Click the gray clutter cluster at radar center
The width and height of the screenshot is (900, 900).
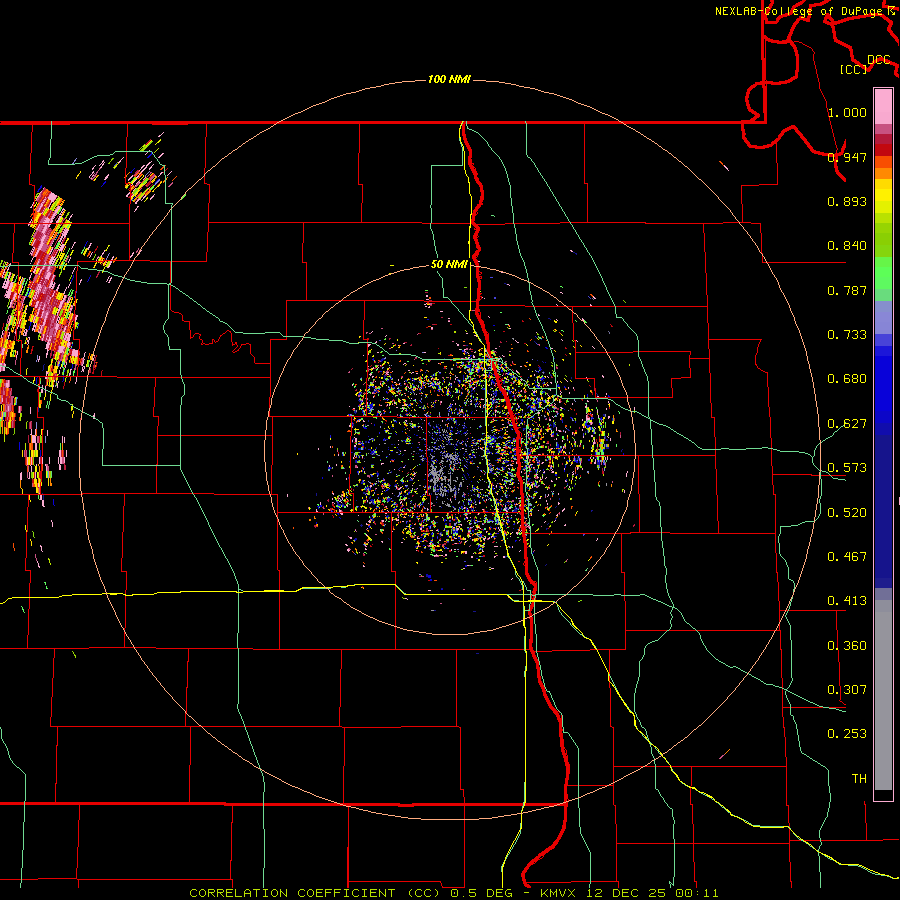coord(446,474)
